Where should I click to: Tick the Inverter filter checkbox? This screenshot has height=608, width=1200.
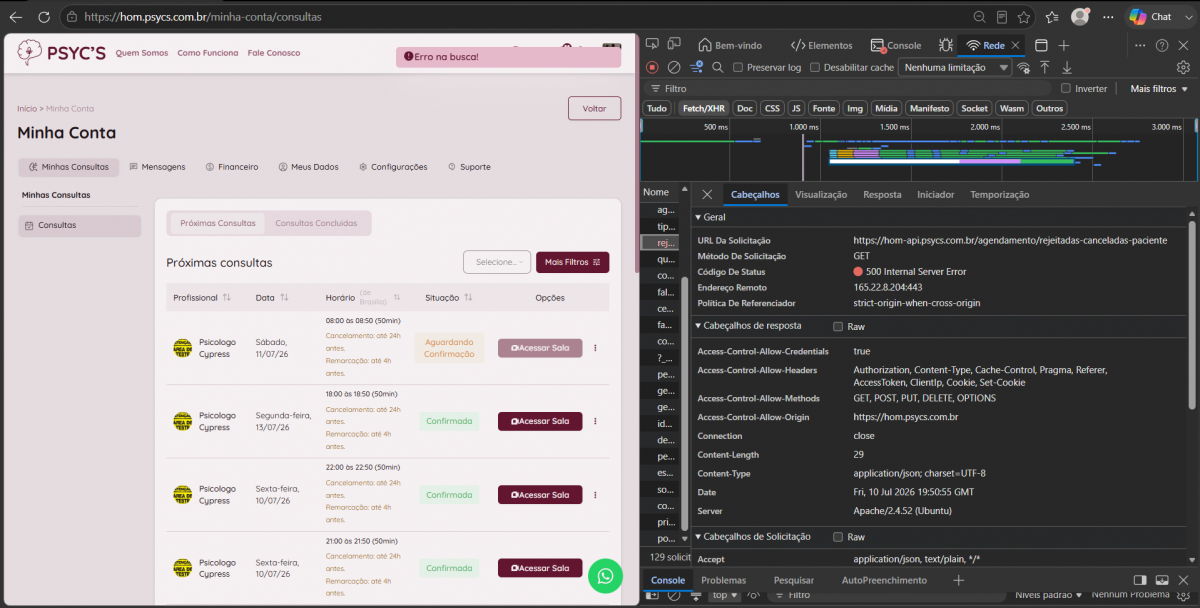[x=1066, y=88]
